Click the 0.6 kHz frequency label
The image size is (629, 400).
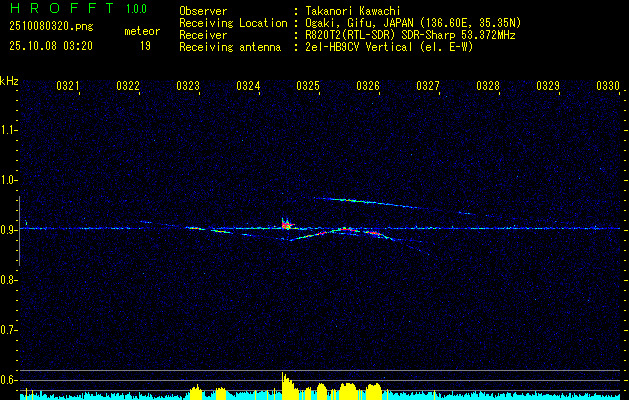tap(8, 380)
